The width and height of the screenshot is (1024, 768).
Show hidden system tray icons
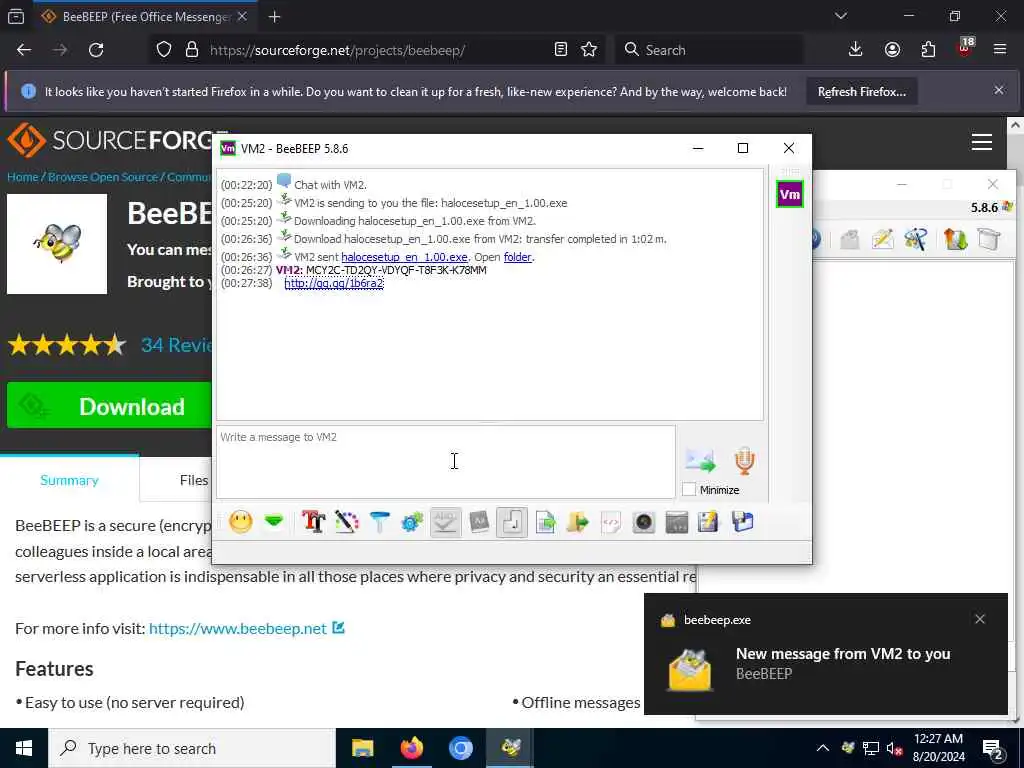coord(823,748)
